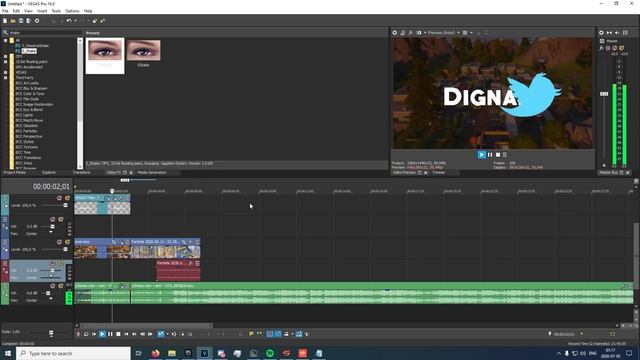This screenshot has width=640, height=360.
Task: Switch to the Trimmer tab
Action: [x=439, y=173]
